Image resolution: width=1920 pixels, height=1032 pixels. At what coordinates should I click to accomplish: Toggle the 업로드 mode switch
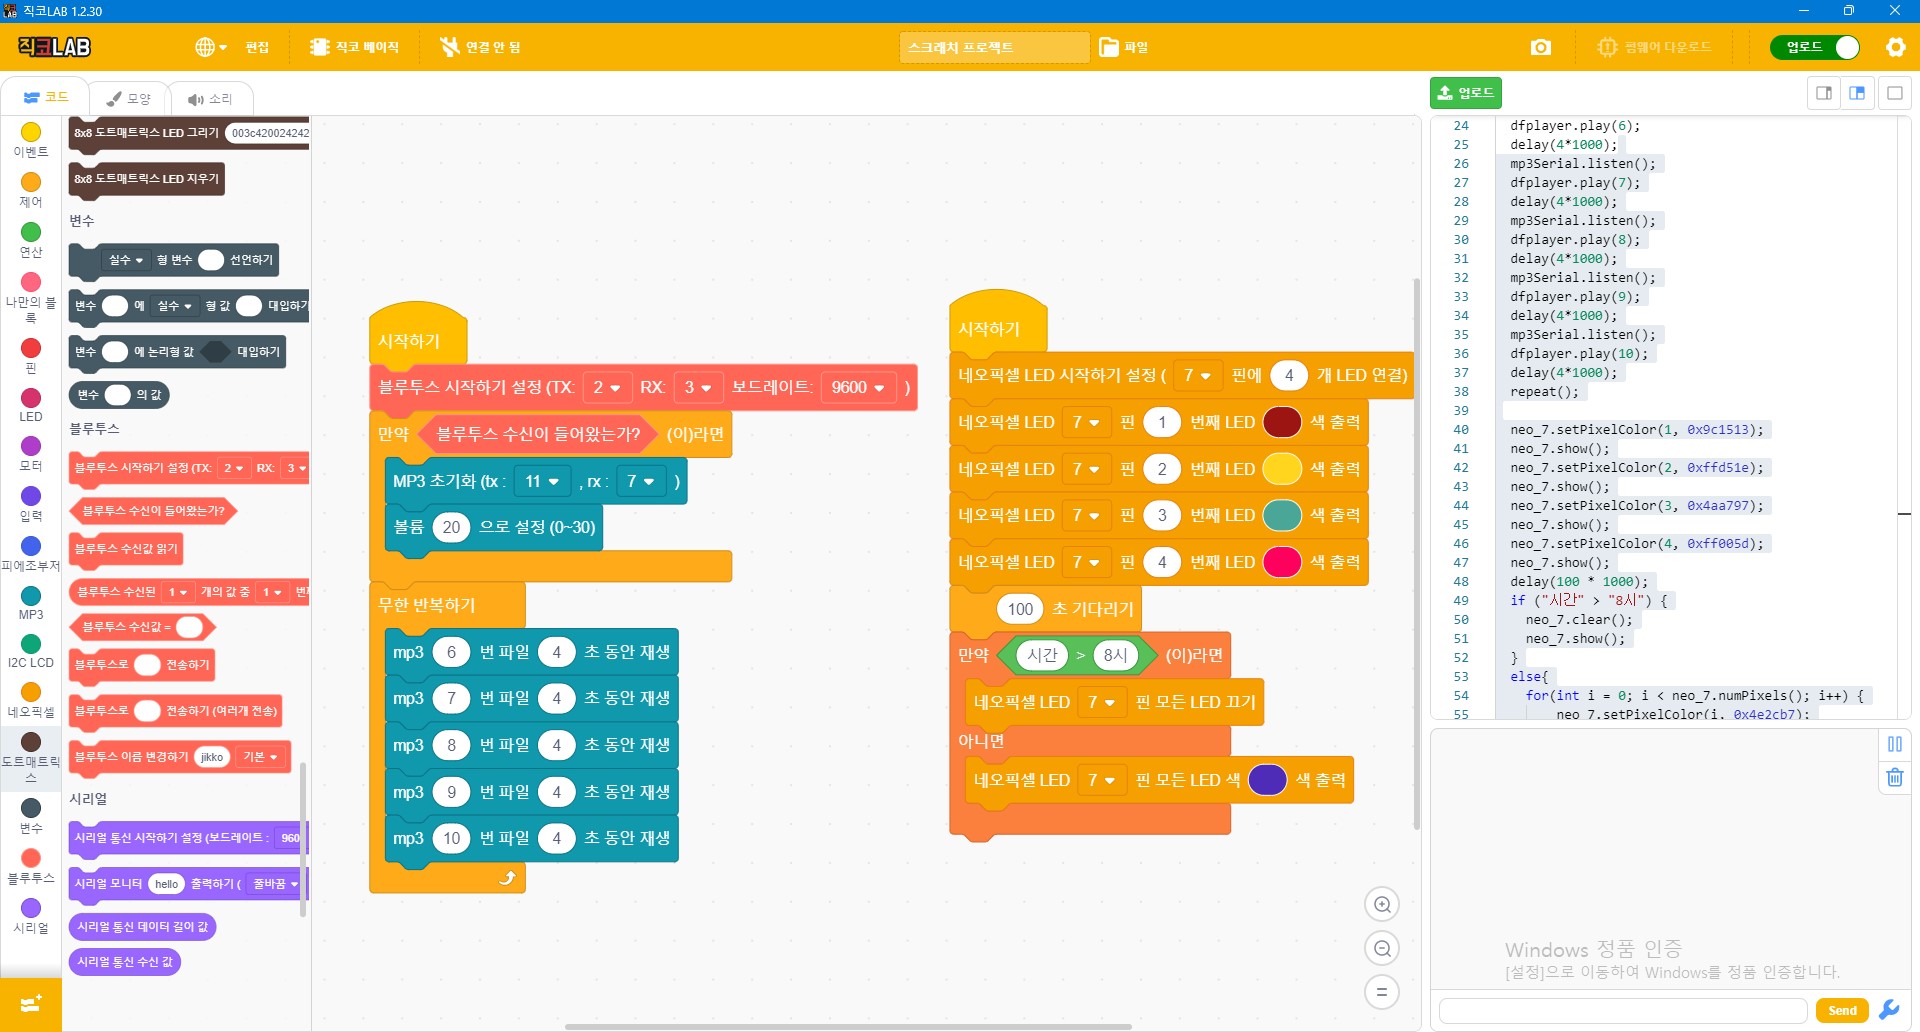pyautogui.click(x=1815, y=47)
